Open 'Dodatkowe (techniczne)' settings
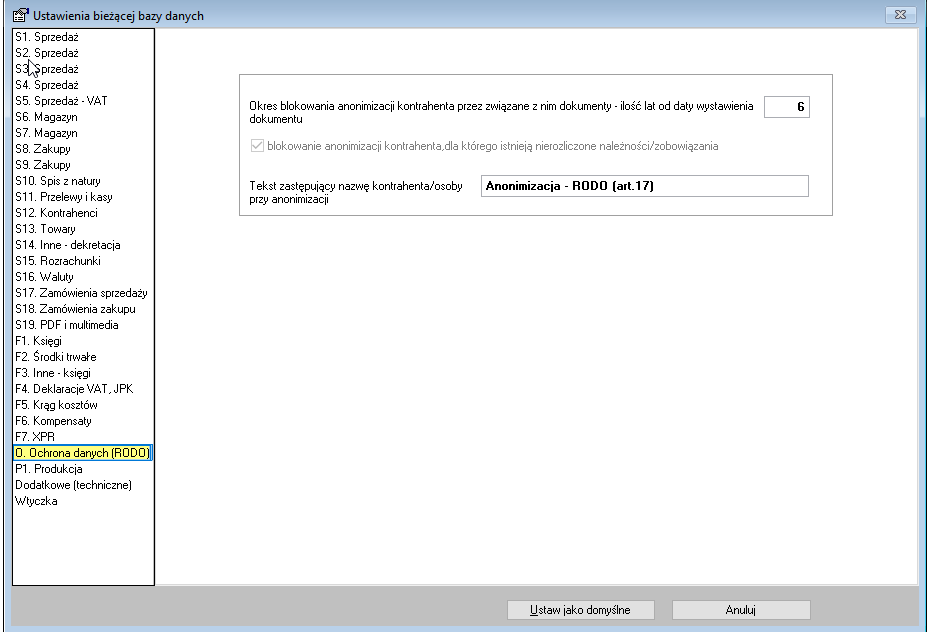This screenshot has height=632, width=927. (73, 485)
